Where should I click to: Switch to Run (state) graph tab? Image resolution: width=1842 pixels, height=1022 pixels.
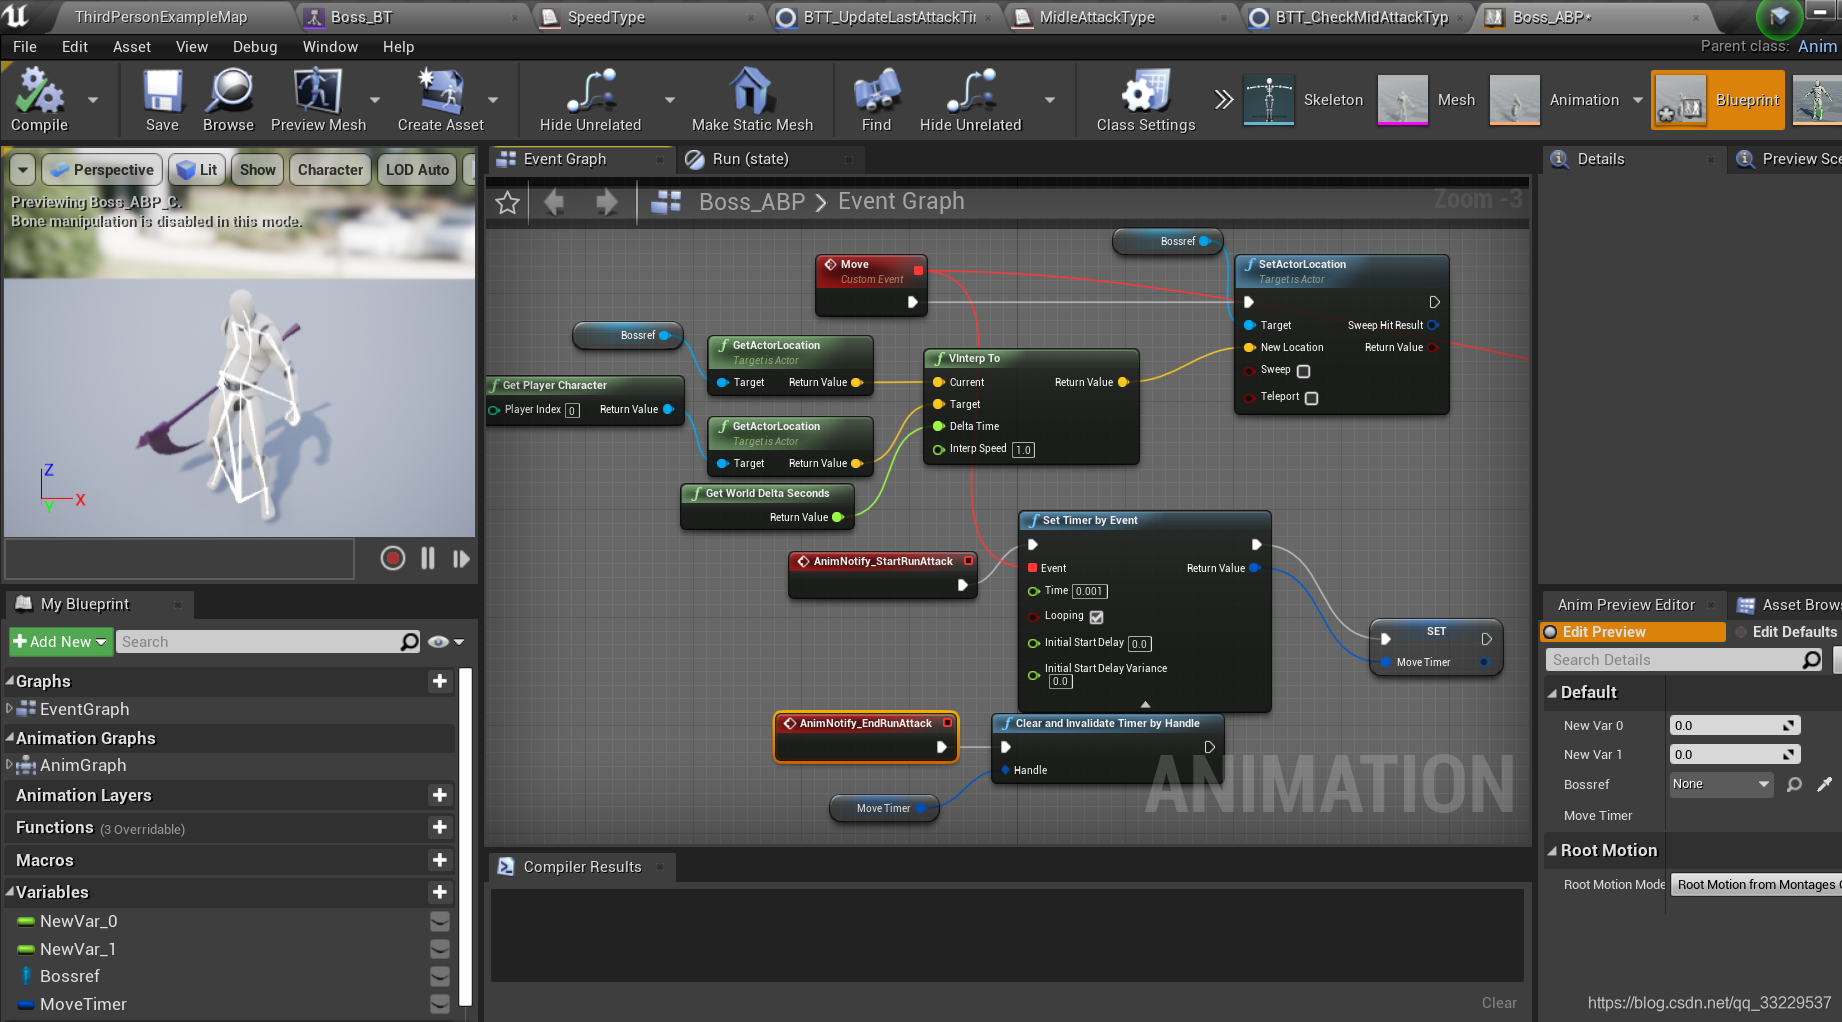[750, 159]
